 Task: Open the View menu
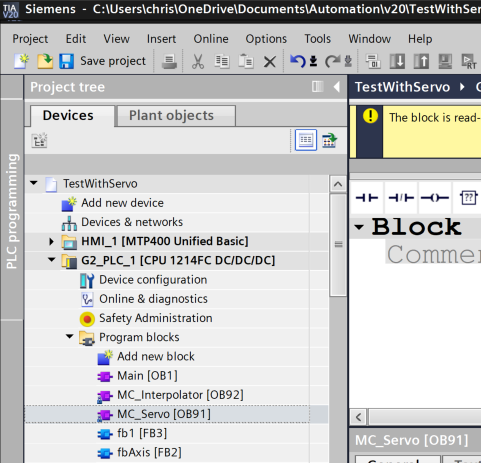click(116, 39)
